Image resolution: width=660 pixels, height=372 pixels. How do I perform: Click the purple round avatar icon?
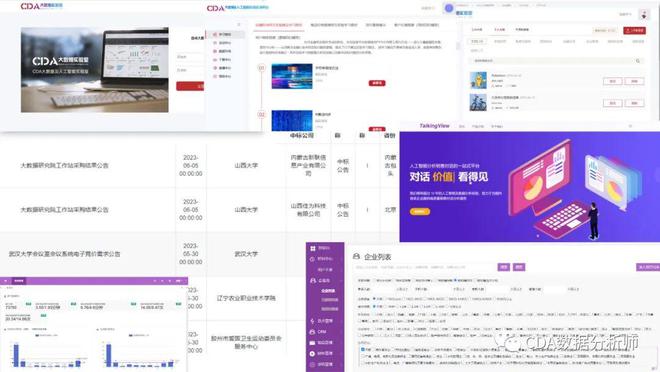click(449, 8)
